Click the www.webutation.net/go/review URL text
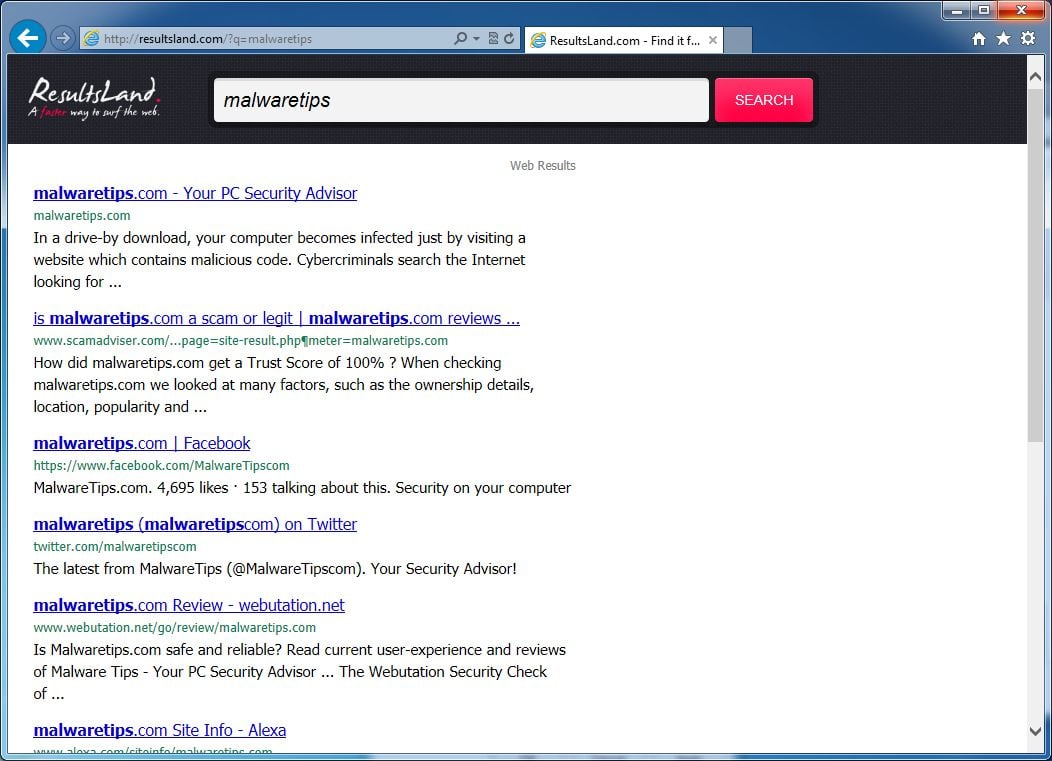 point(174,627)
